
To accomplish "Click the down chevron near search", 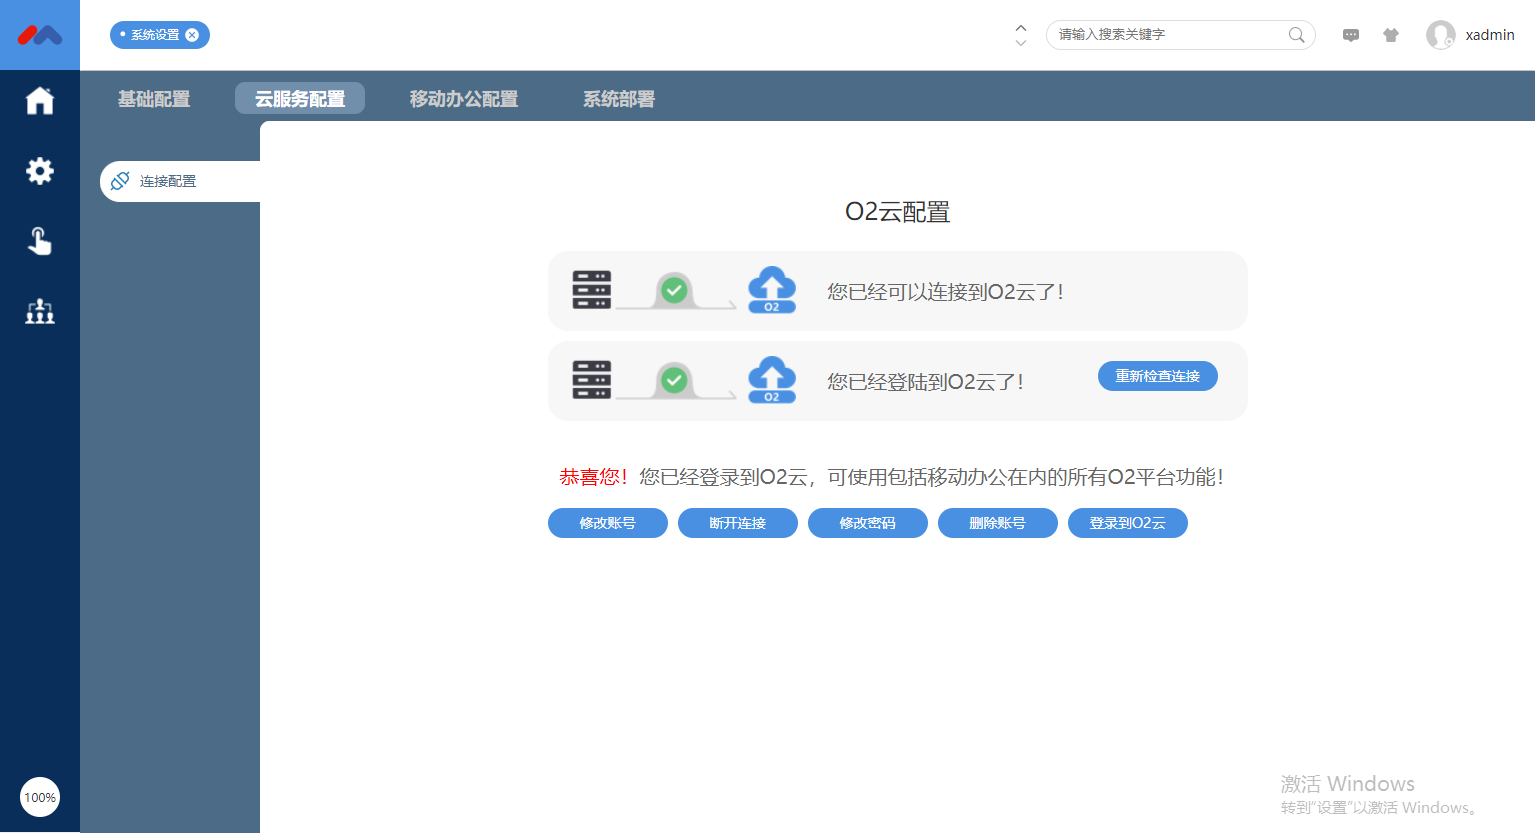I will tap(1020, 43).
